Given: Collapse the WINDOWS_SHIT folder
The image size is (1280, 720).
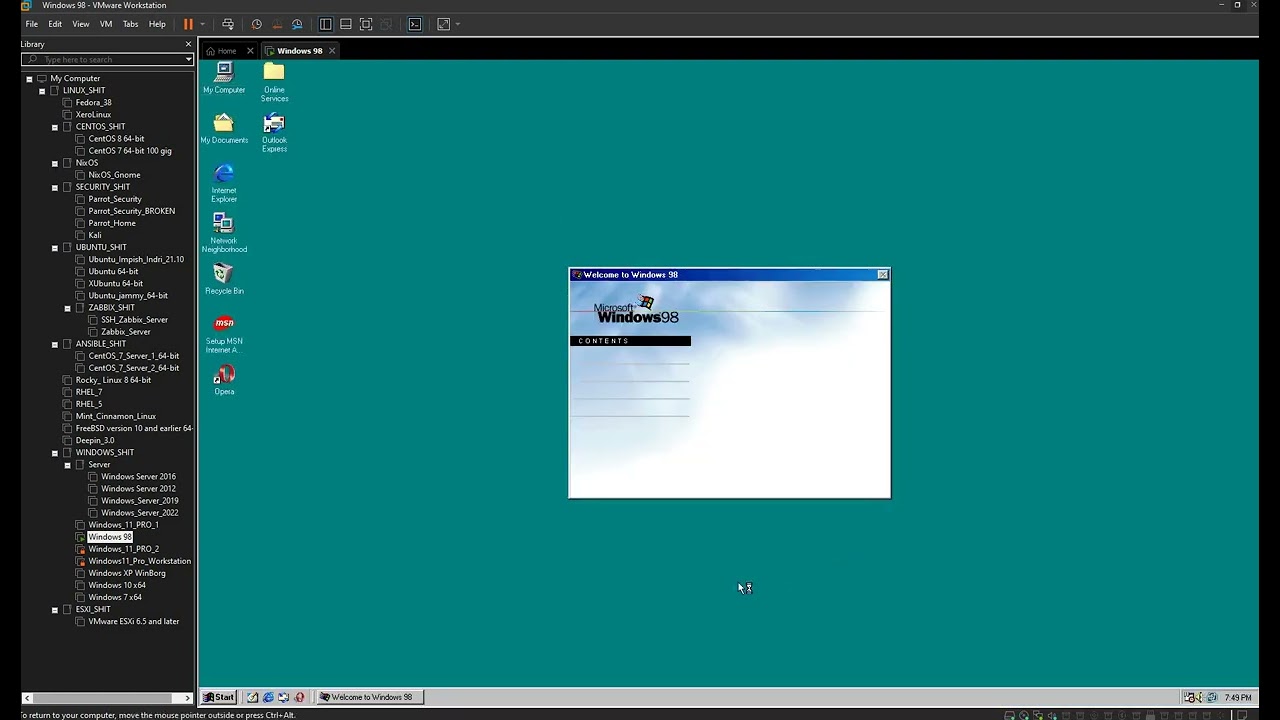Looking at the screenshot, I should (55, 453).
